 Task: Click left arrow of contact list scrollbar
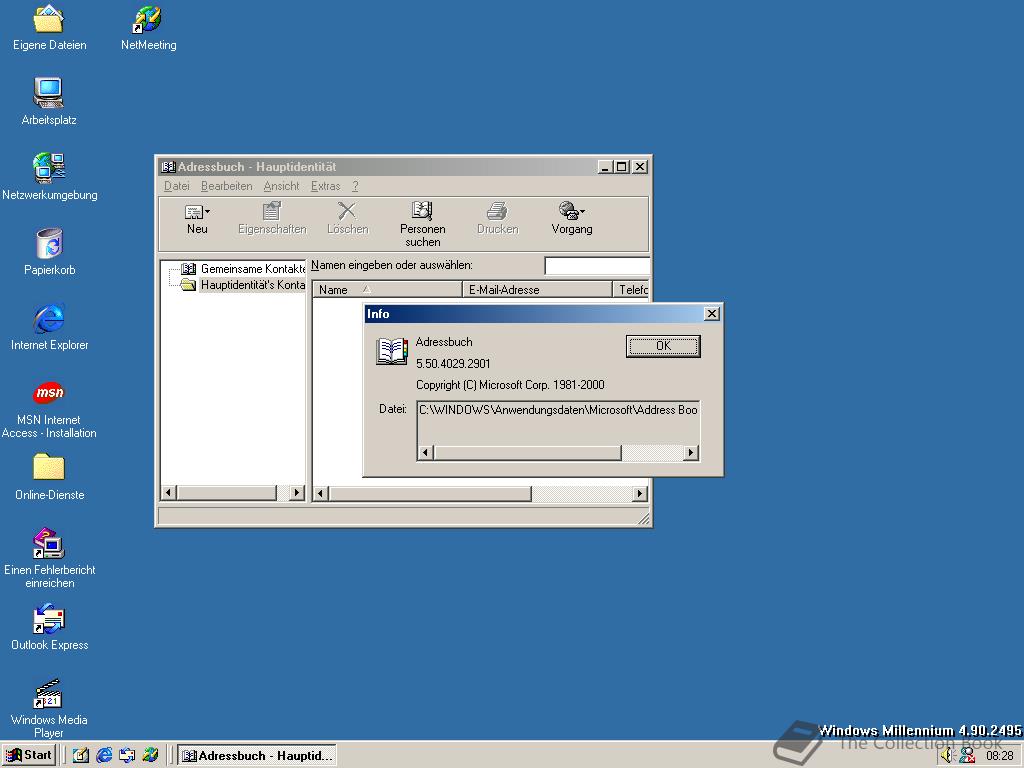320,494
